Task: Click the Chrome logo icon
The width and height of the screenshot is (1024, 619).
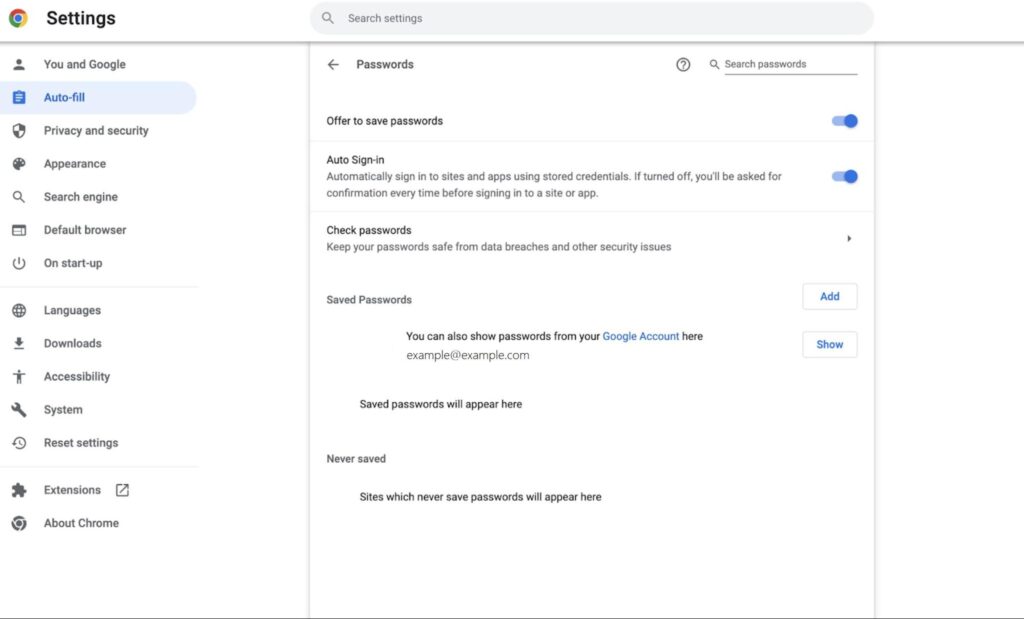Action: pyautogui.click(x=18, y=18)
